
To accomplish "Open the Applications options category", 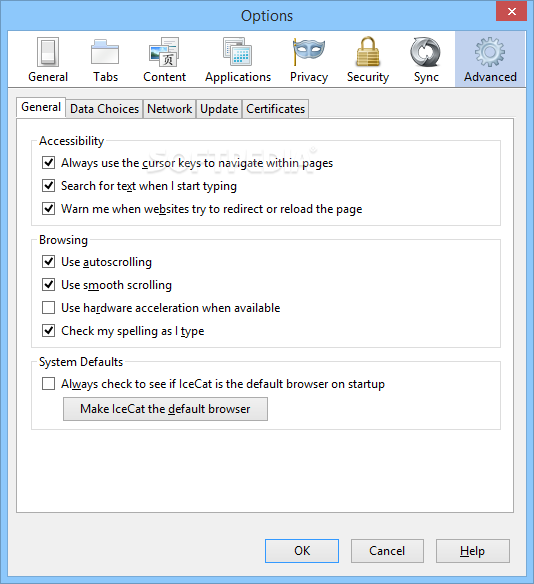I will click(x=238, y=60).
